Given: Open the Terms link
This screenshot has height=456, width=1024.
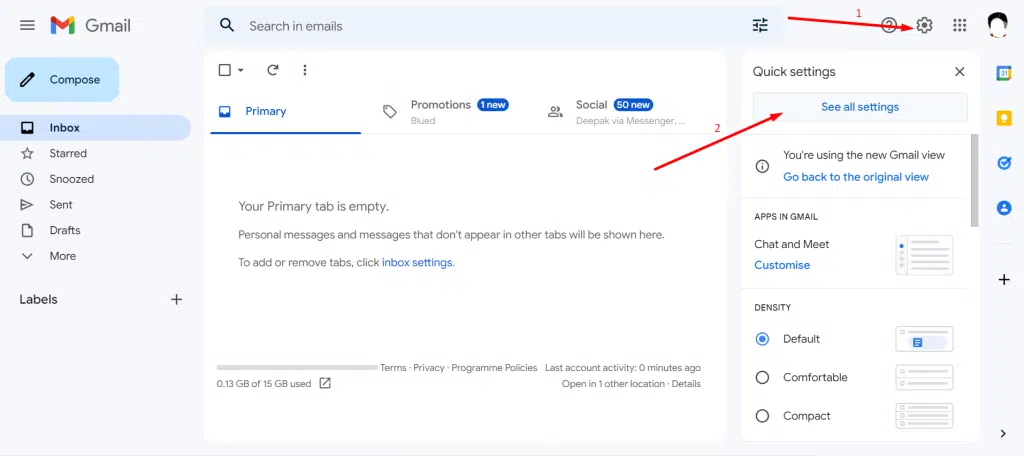Looking at the screenshot, I should pyautogui.click(x=393, y=368).
